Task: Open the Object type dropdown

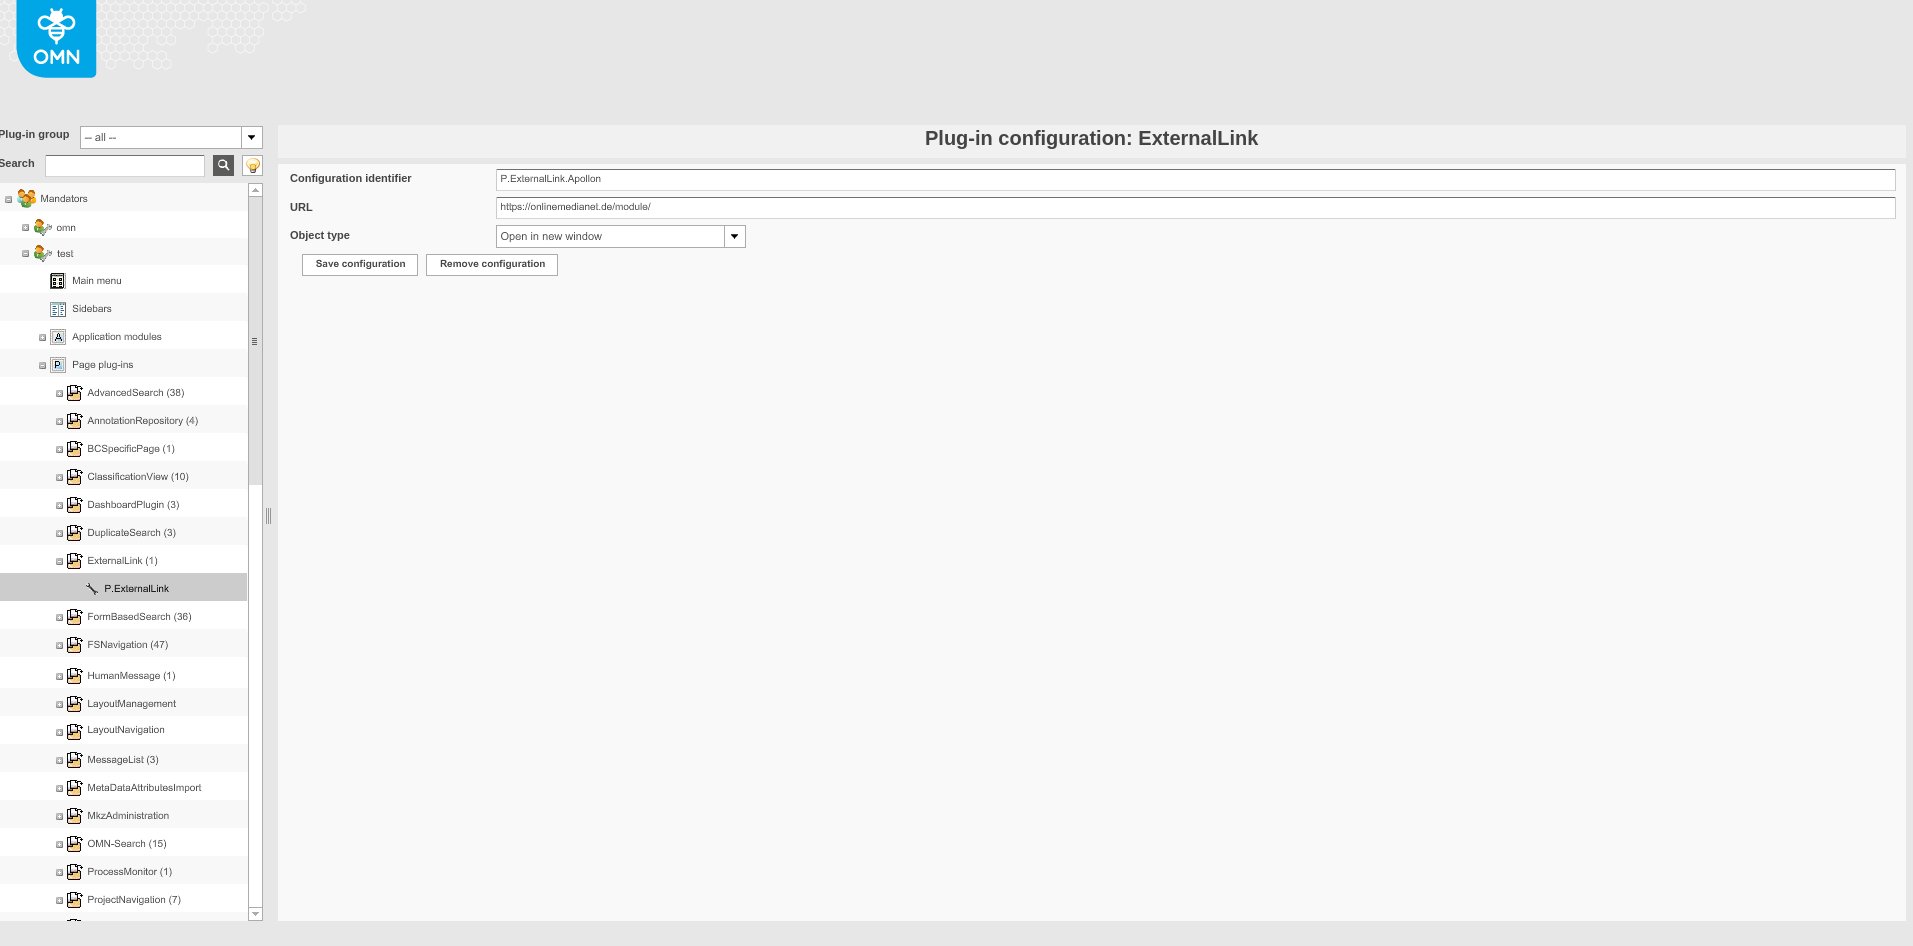Action: click(735, 236)
